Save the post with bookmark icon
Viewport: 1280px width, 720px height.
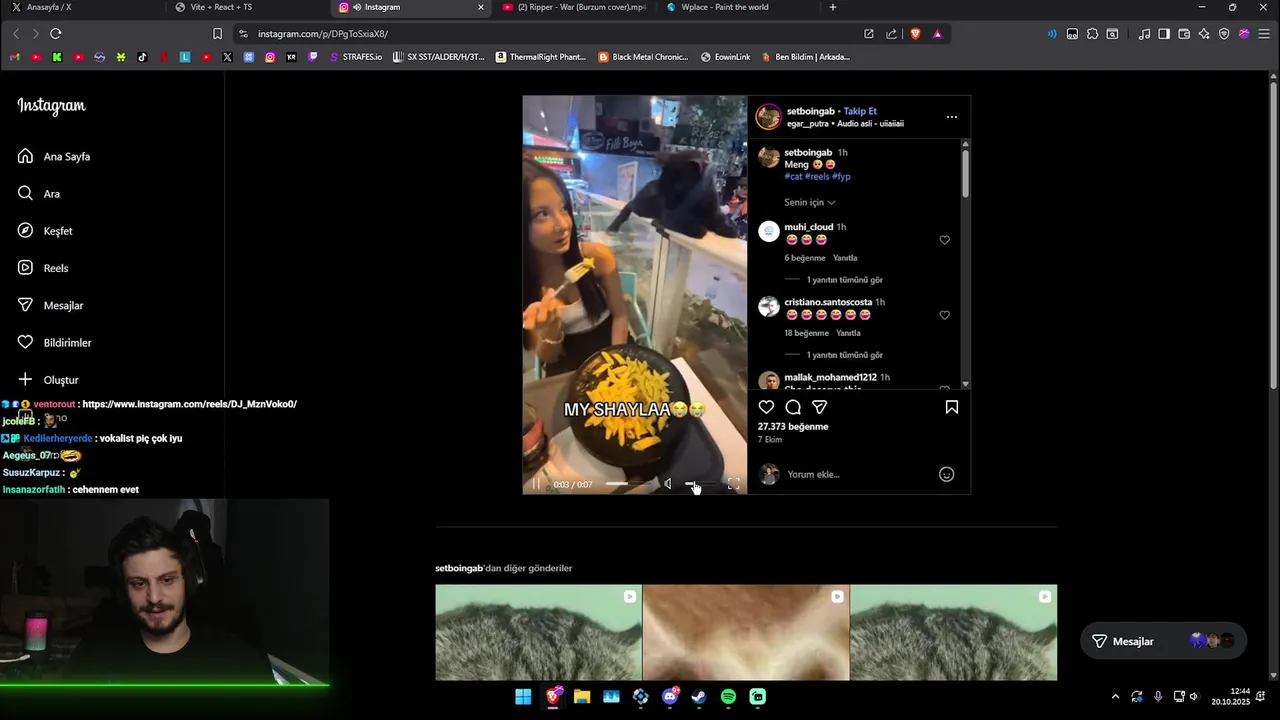pyautogui.click(x=952, y=407)
